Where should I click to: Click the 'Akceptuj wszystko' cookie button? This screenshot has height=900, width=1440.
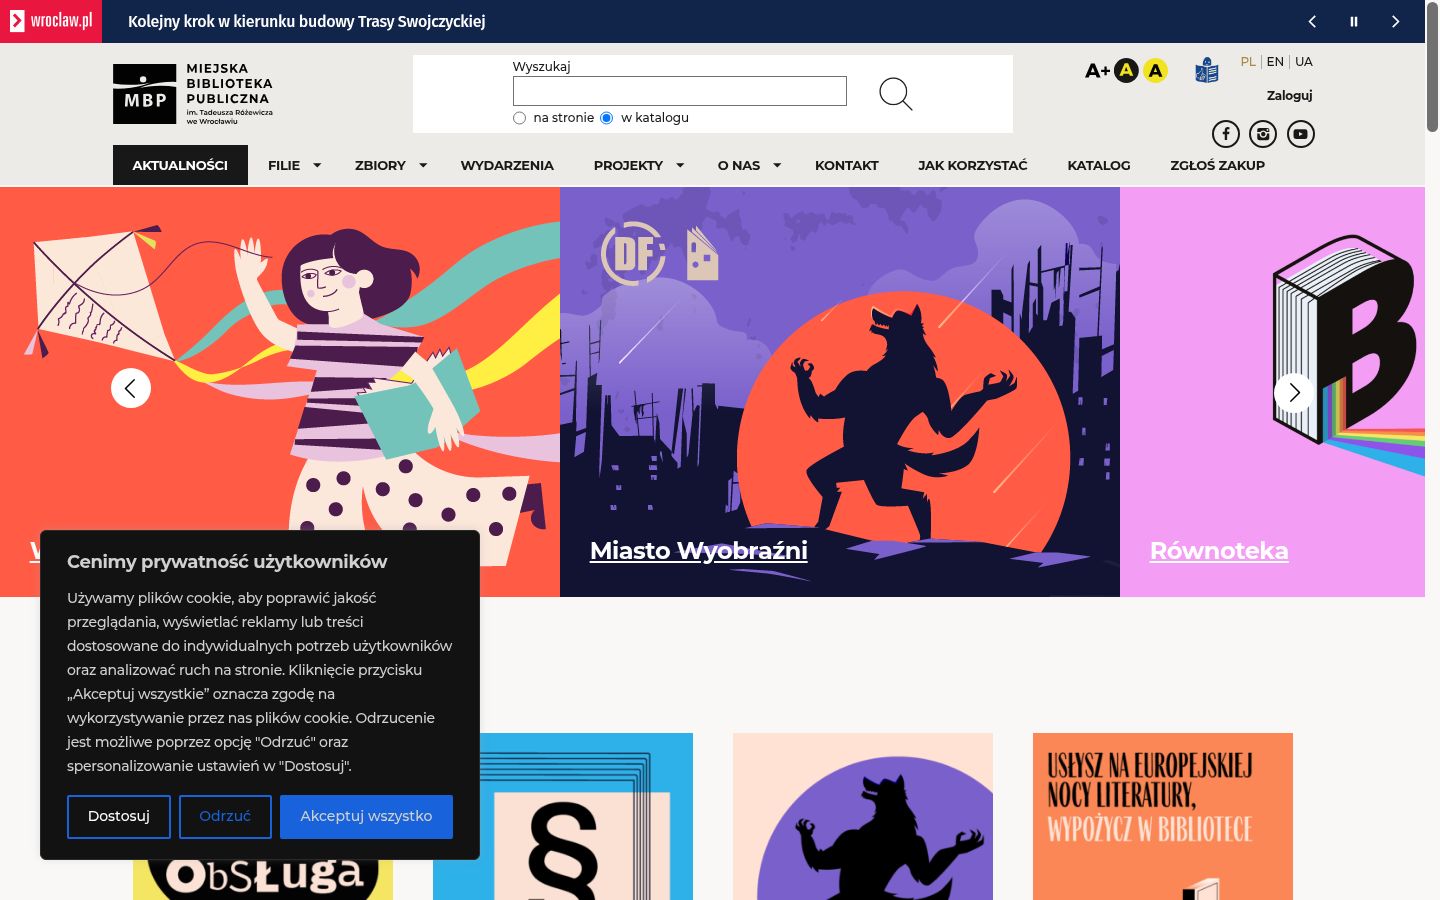coord(366,817)
